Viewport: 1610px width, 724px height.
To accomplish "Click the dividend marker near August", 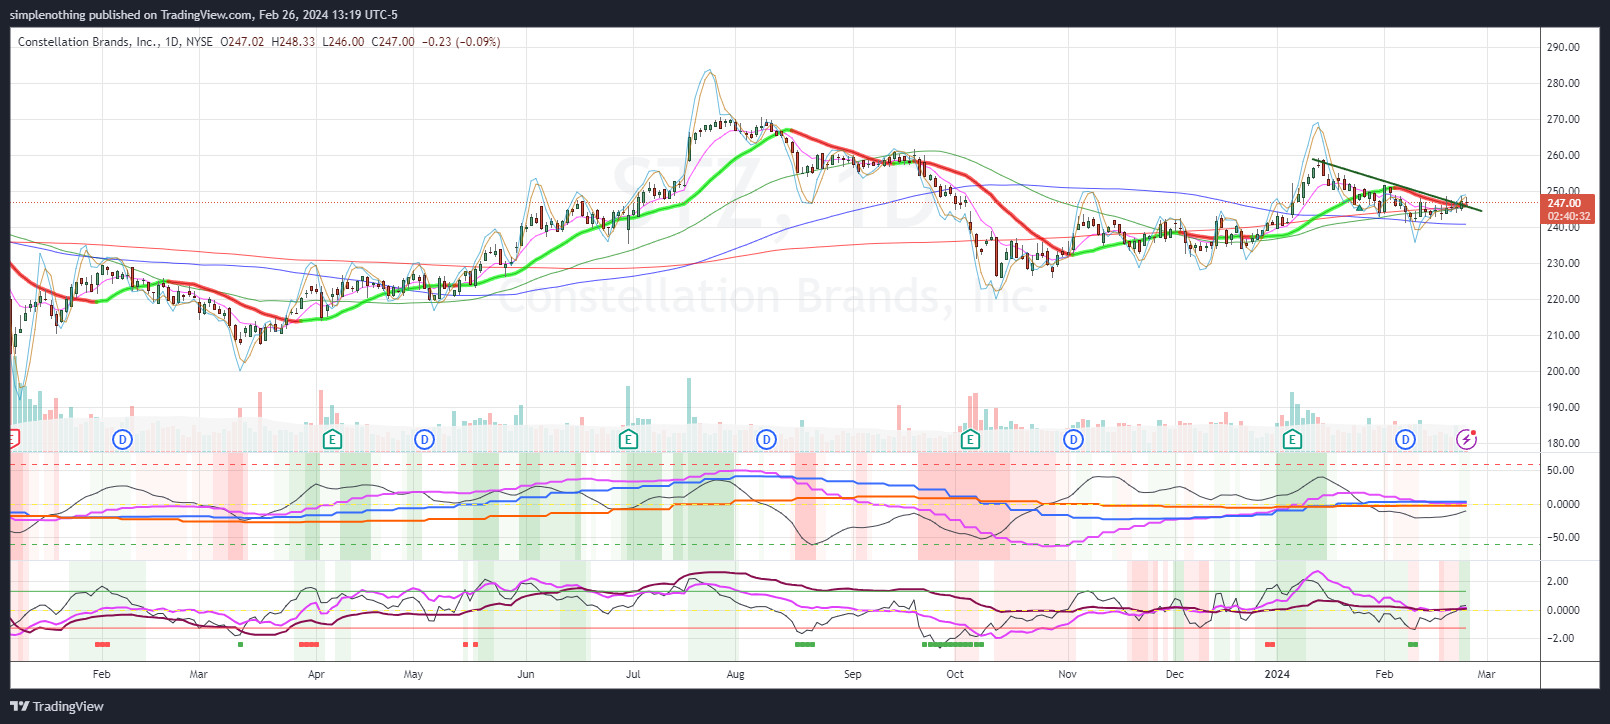I will click(x=766, y=439).
